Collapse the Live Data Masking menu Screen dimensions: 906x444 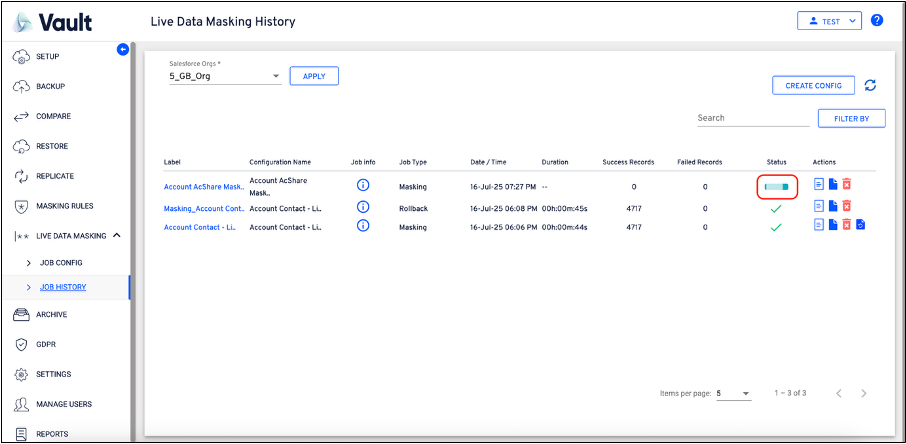117,235
